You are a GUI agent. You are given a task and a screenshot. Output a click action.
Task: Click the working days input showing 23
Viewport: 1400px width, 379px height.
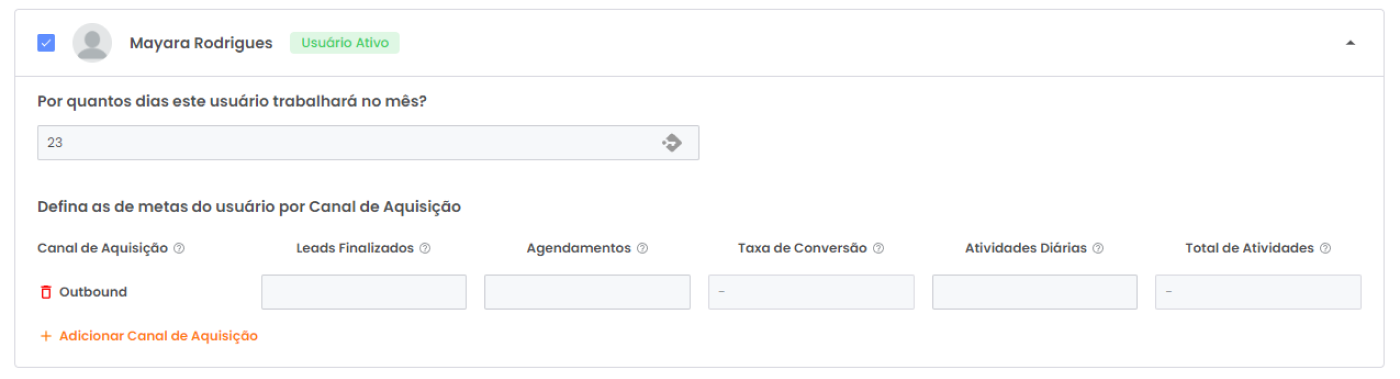point(368,143)
